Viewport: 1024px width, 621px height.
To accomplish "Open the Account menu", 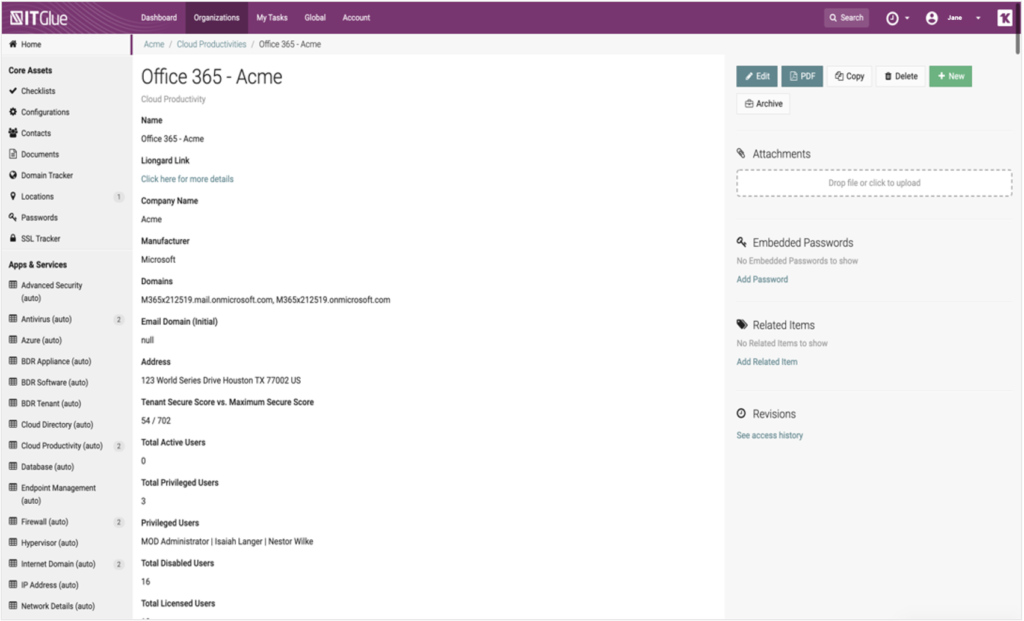I will [x=356, y=18].
